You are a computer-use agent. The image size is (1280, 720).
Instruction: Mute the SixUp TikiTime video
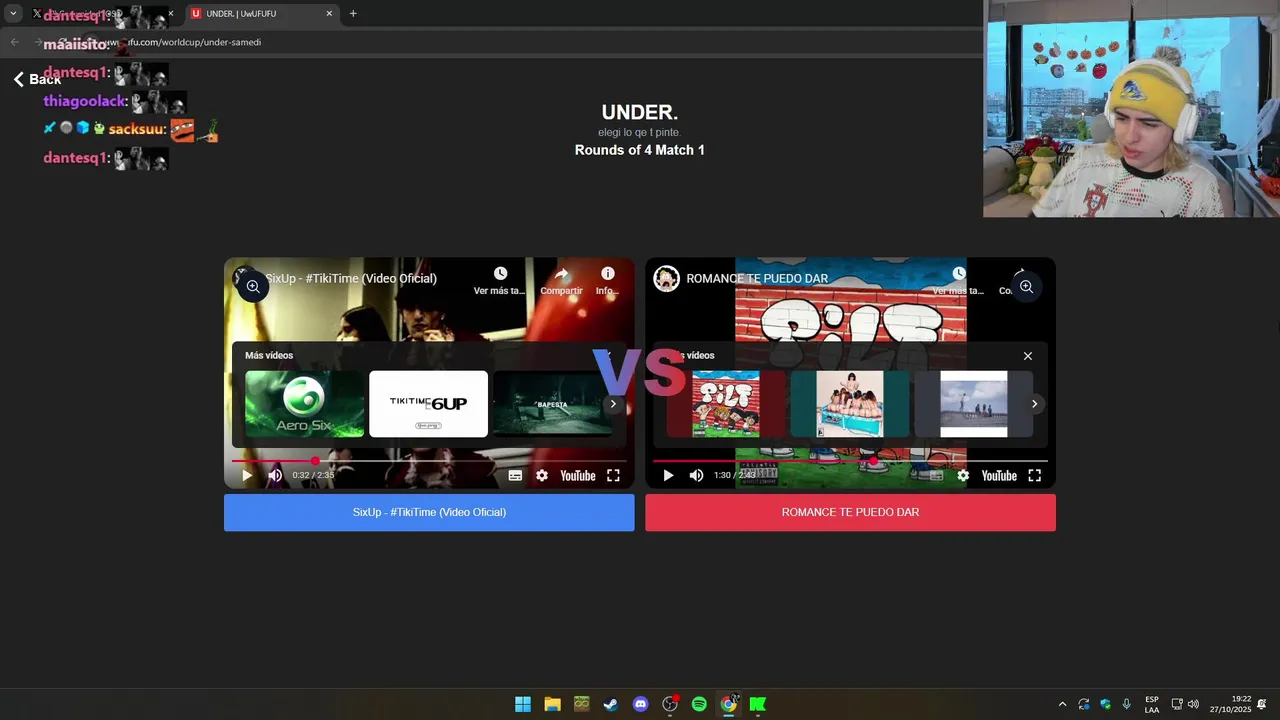[x=275, y=476]
